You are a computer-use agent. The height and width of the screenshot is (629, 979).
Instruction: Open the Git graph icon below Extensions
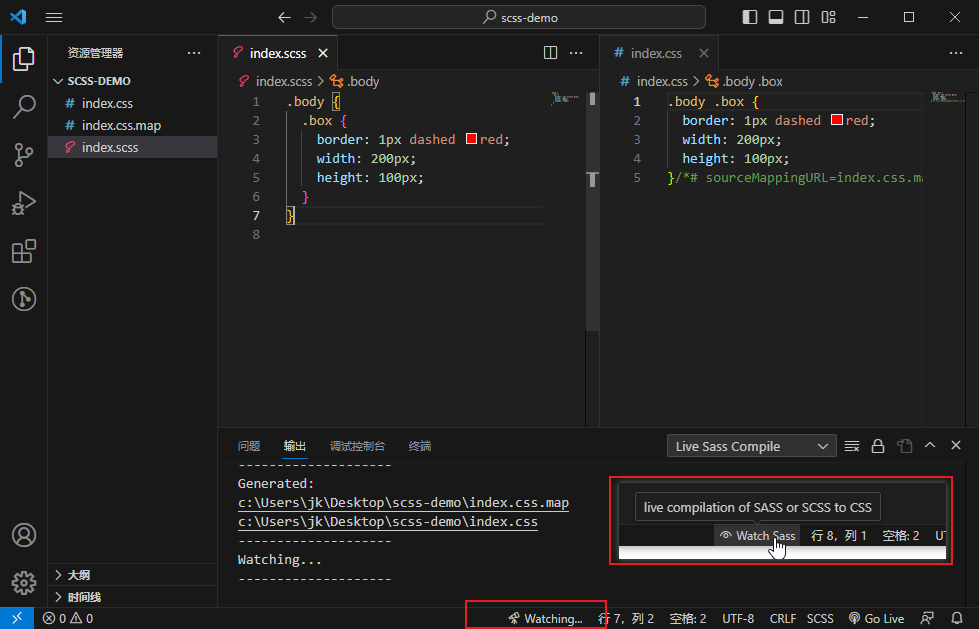[x=24, y=299]
